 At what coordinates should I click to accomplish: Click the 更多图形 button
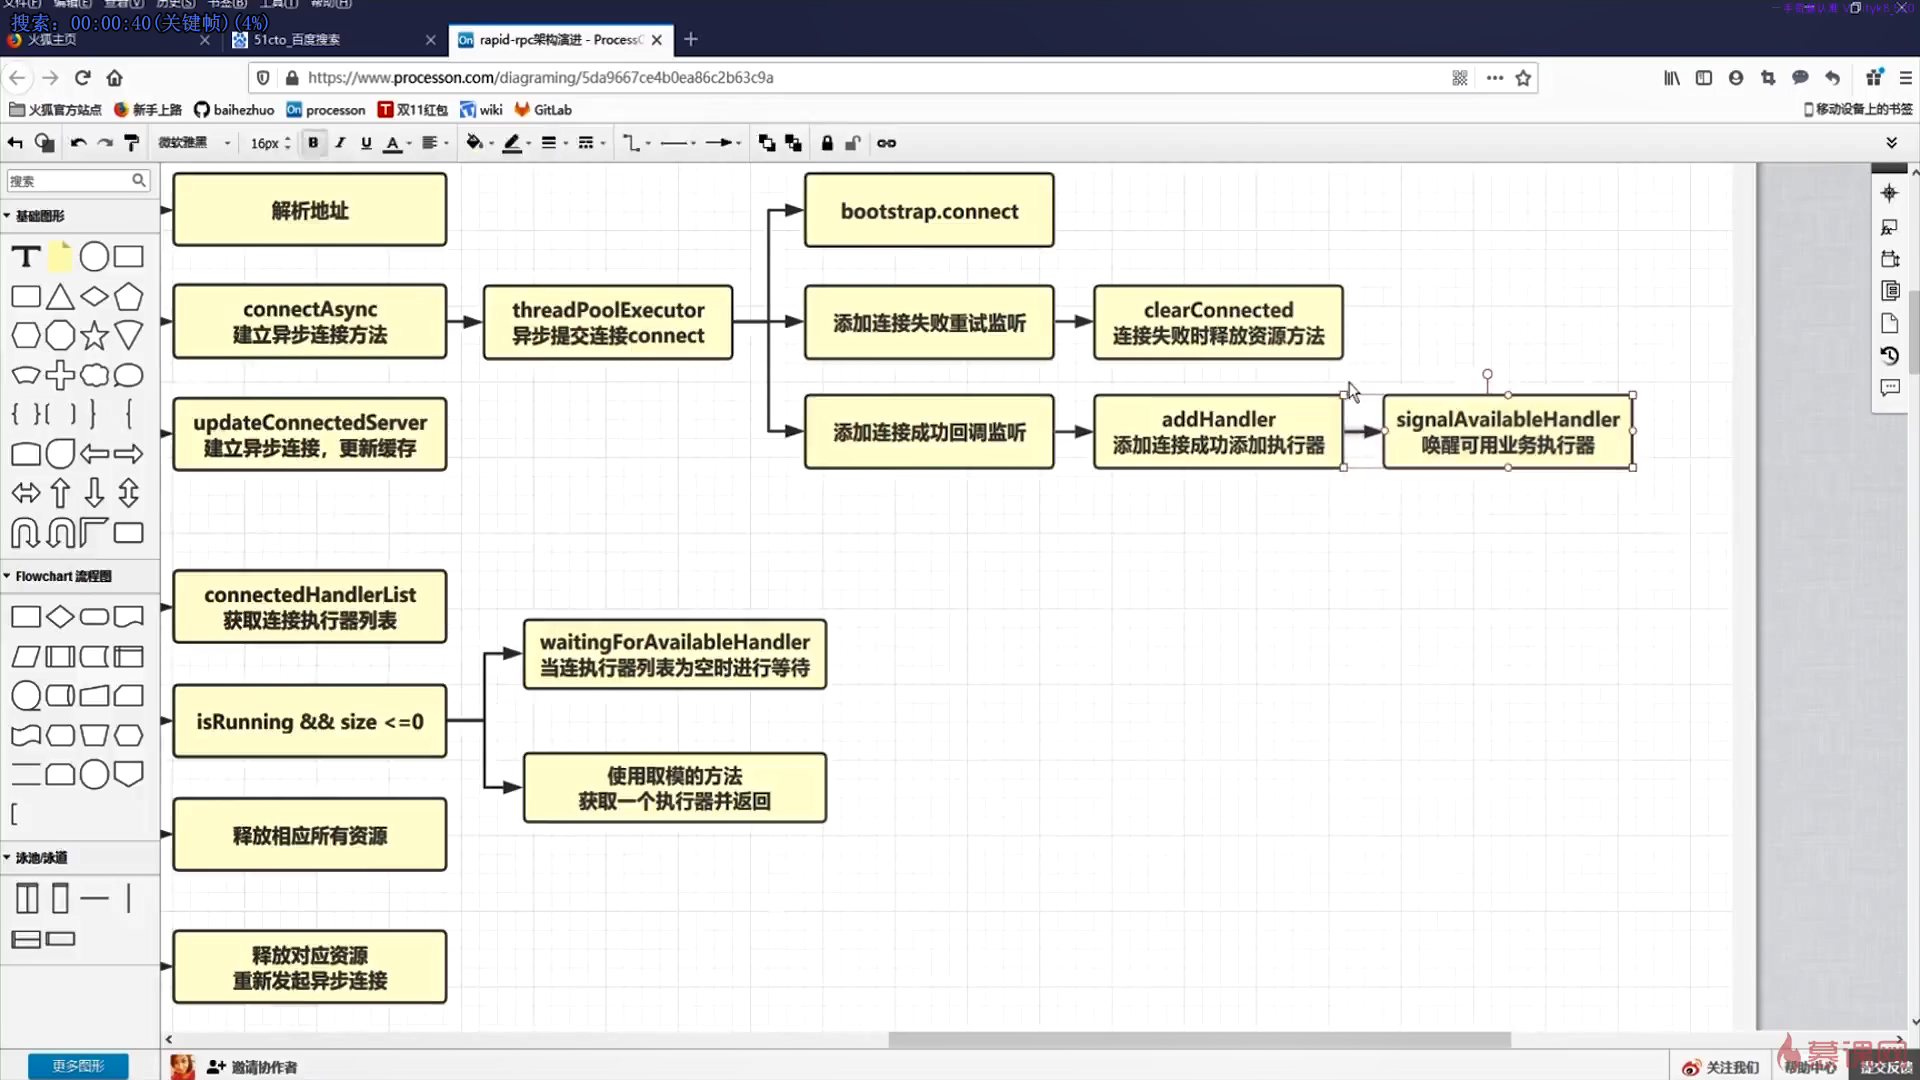[78, 1066]
